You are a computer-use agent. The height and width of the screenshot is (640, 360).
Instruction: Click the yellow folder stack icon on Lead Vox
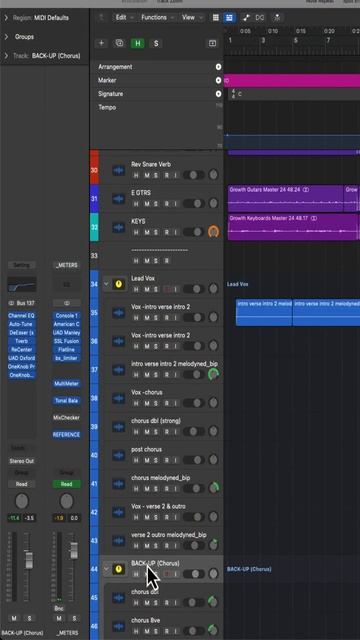pyautogui.click(x=119, y=284)
